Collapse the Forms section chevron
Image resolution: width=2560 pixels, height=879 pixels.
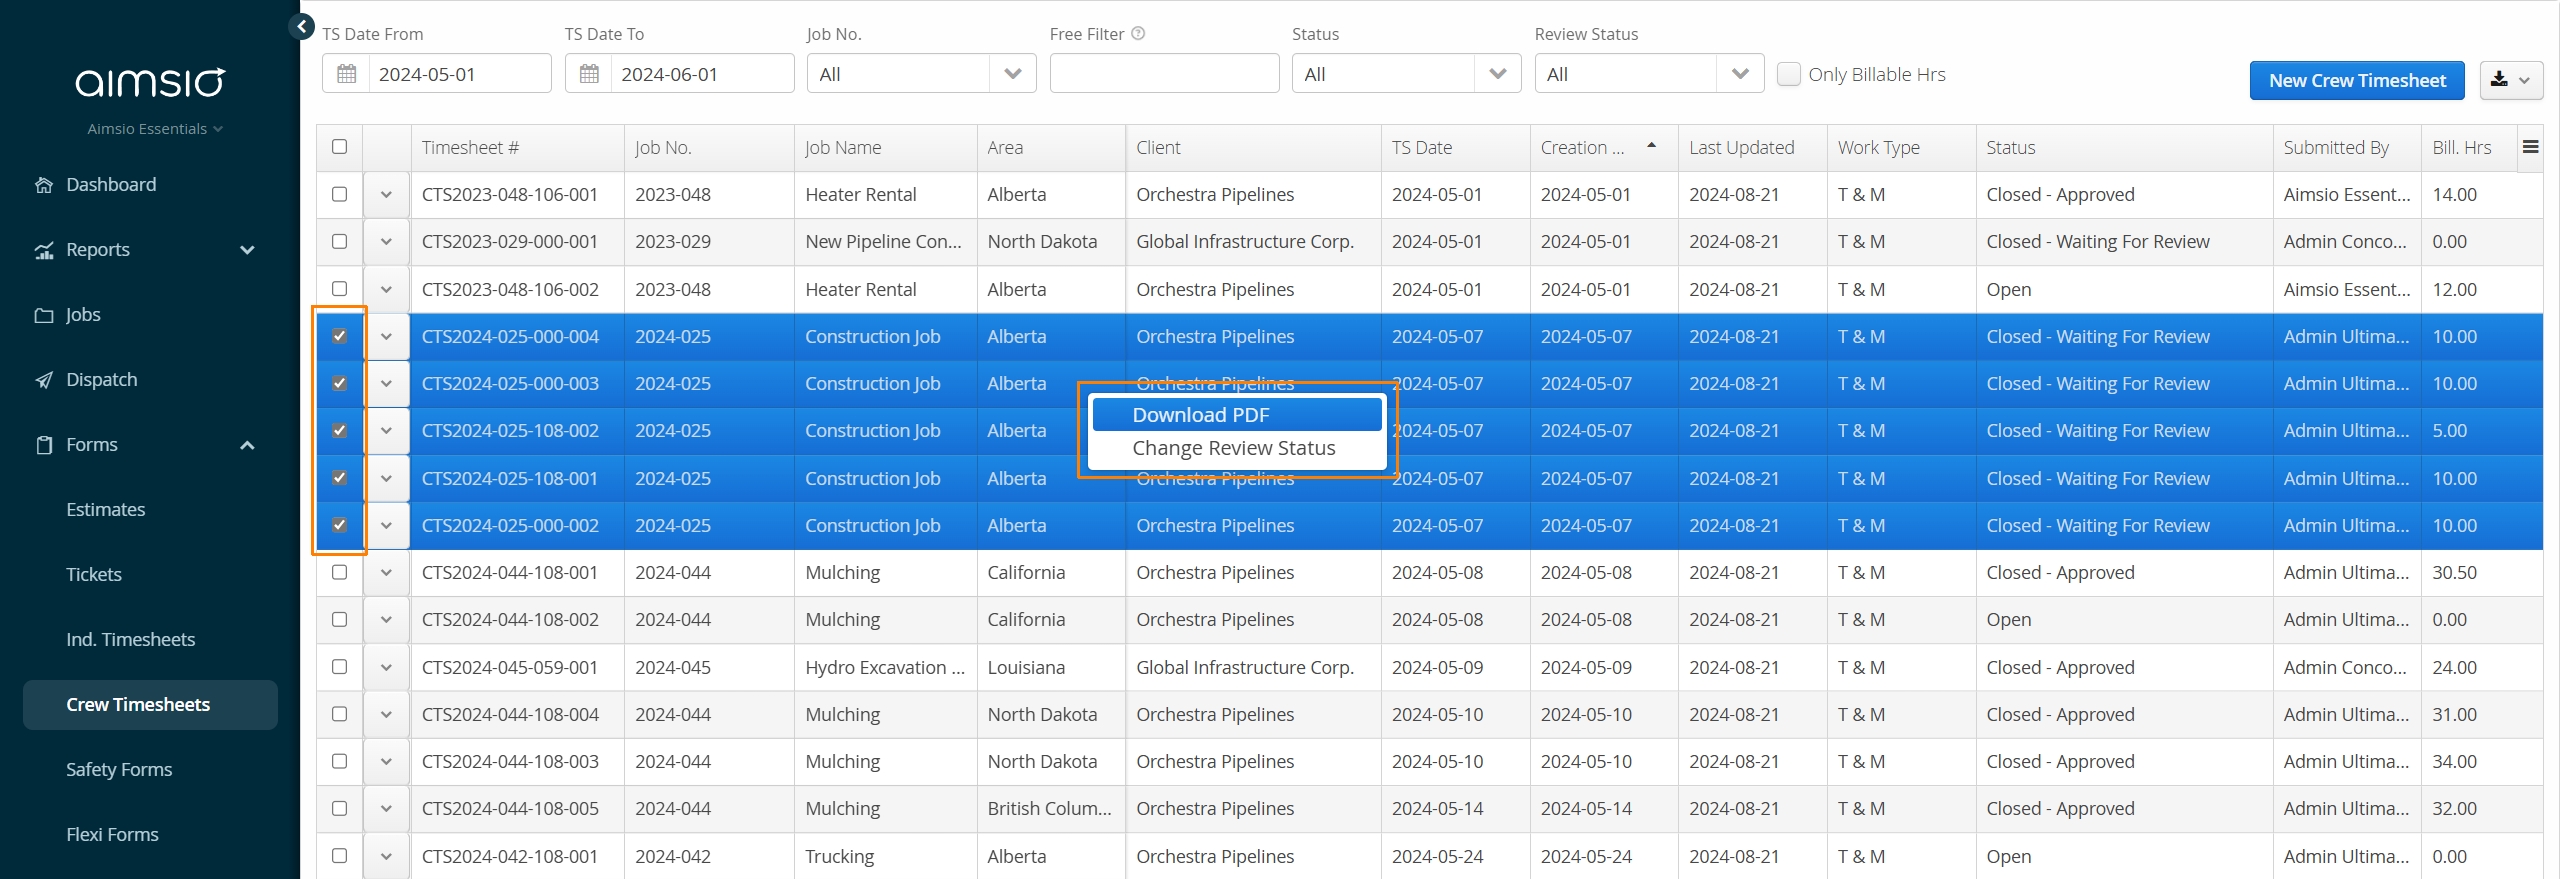click(247, 445)
